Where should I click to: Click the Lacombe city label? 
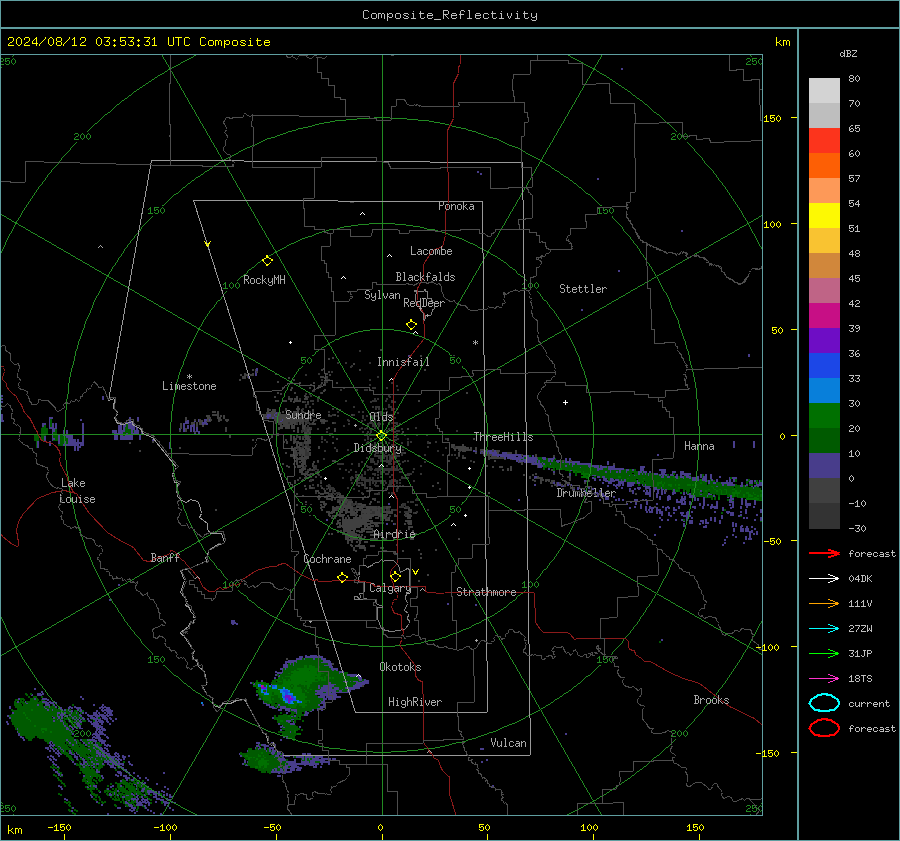[431, 251]
